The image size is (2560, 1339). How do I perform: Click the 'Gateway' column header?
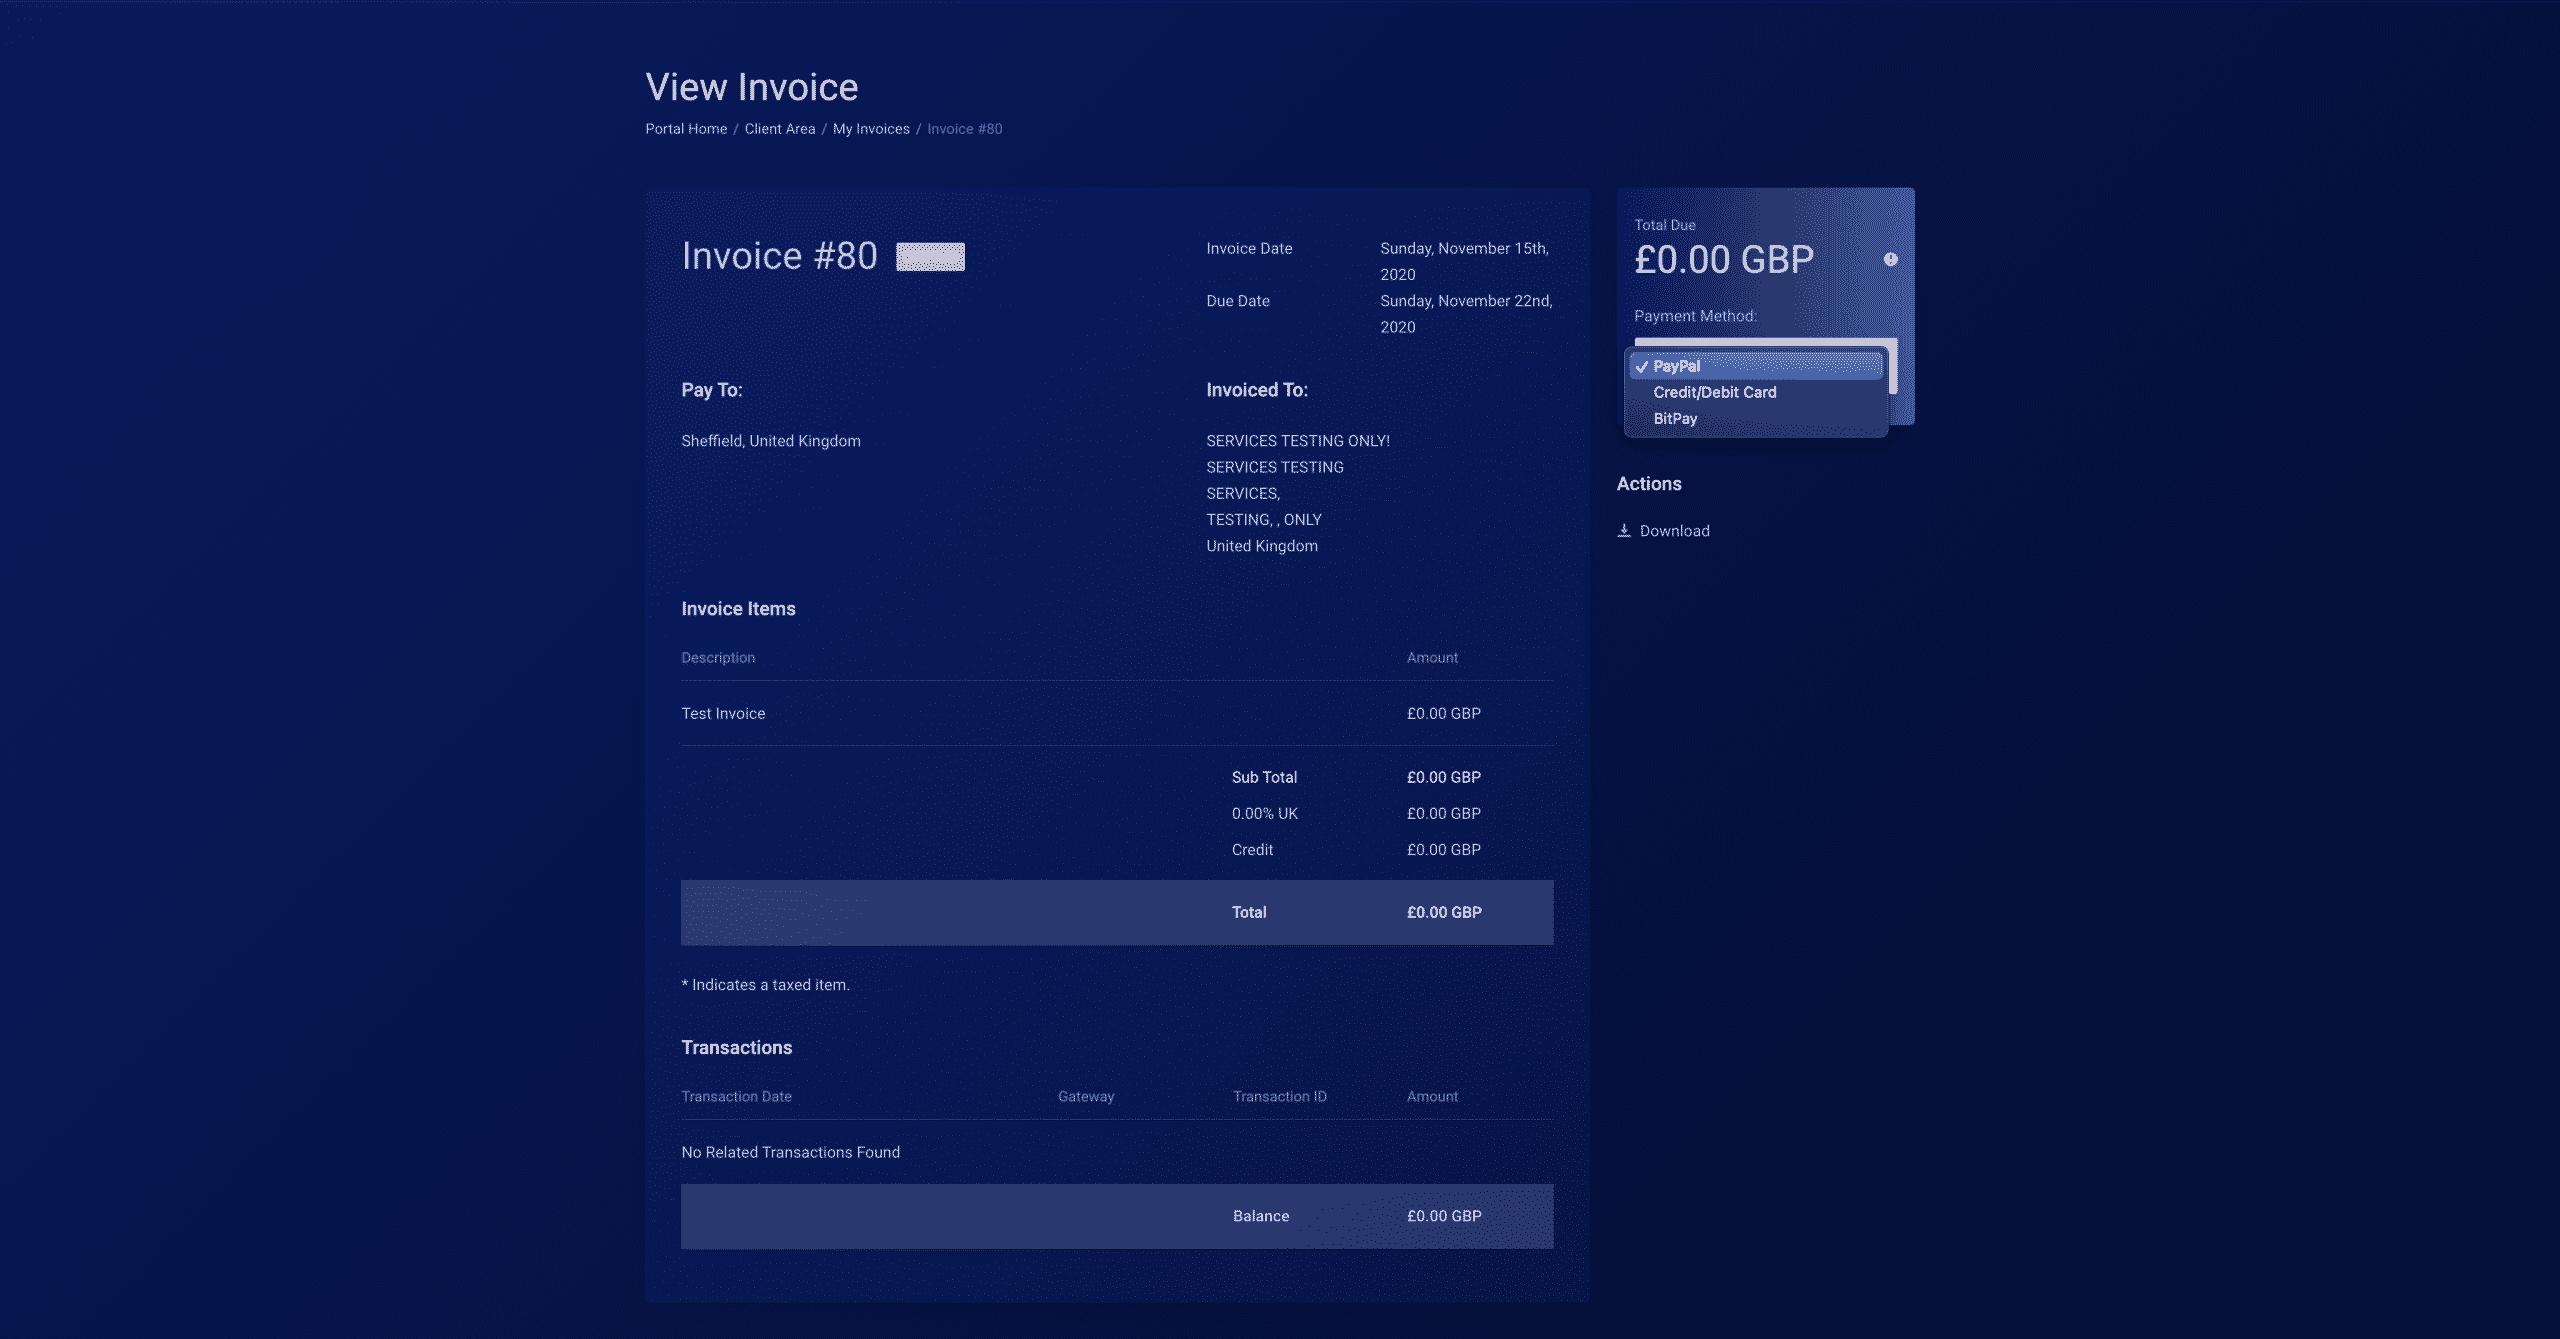[x=1085, y=1096]
